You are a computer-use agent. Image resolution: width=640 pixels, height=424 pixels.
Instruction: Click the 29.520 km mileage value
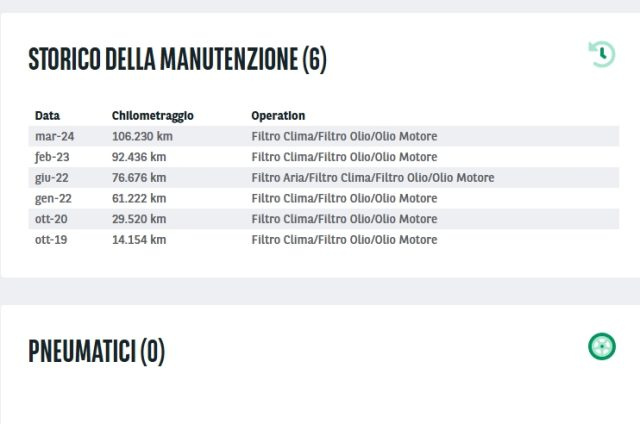[139, 219]
